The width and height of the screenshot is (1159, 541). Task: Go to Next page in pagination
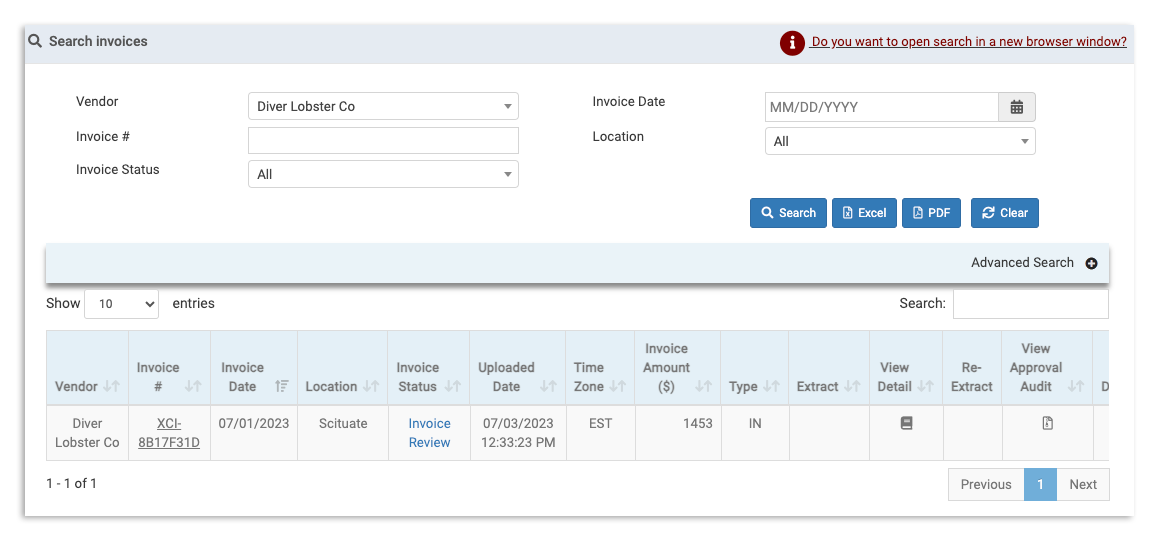tap(1083, 485)
